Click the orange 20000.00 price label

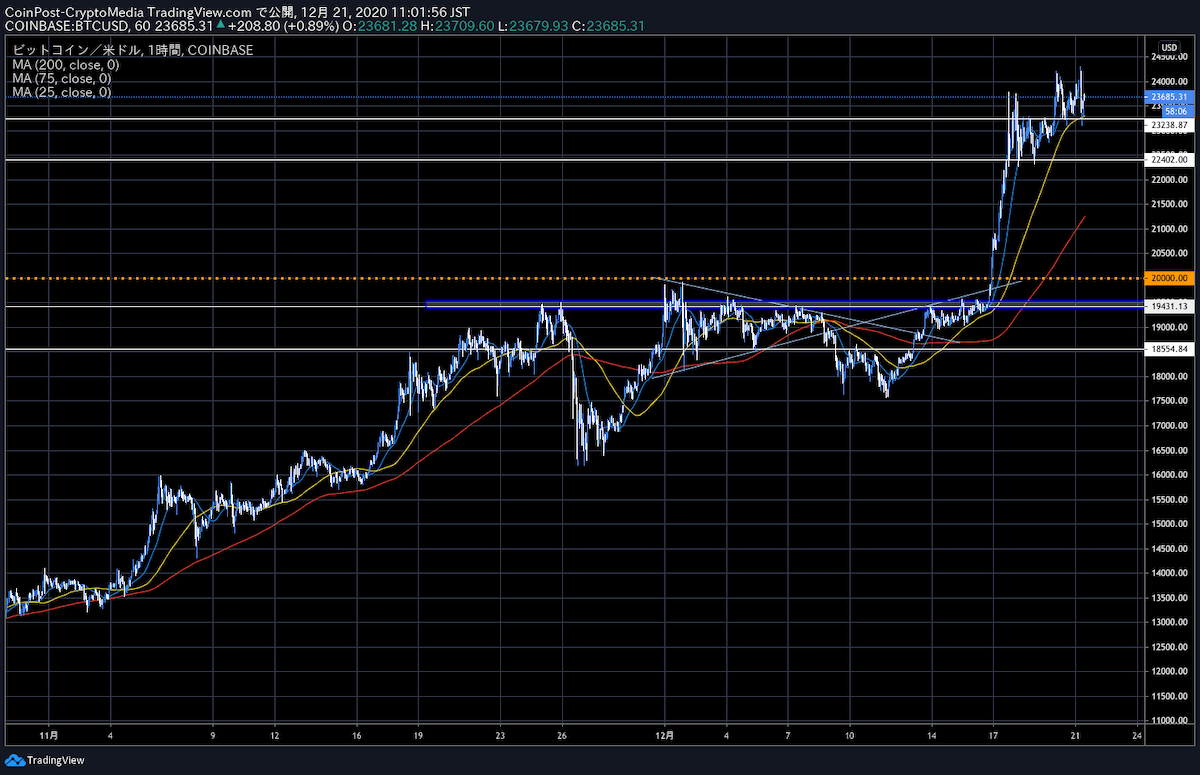coord(1169,278)
